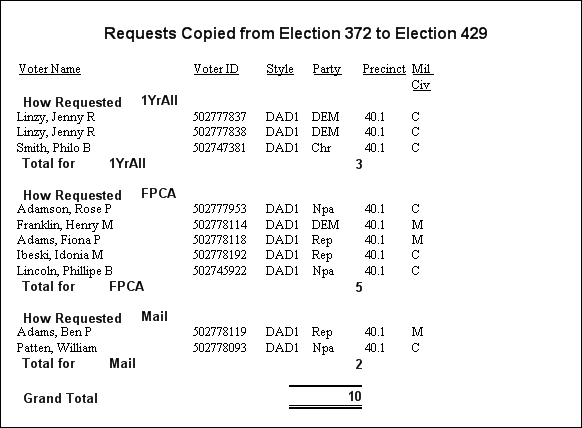Image resolution: width=582 pixels, height=428 pixels.
Task: Click the Voter ID column header
Action: pyautogui.click(x=216, y=69)
